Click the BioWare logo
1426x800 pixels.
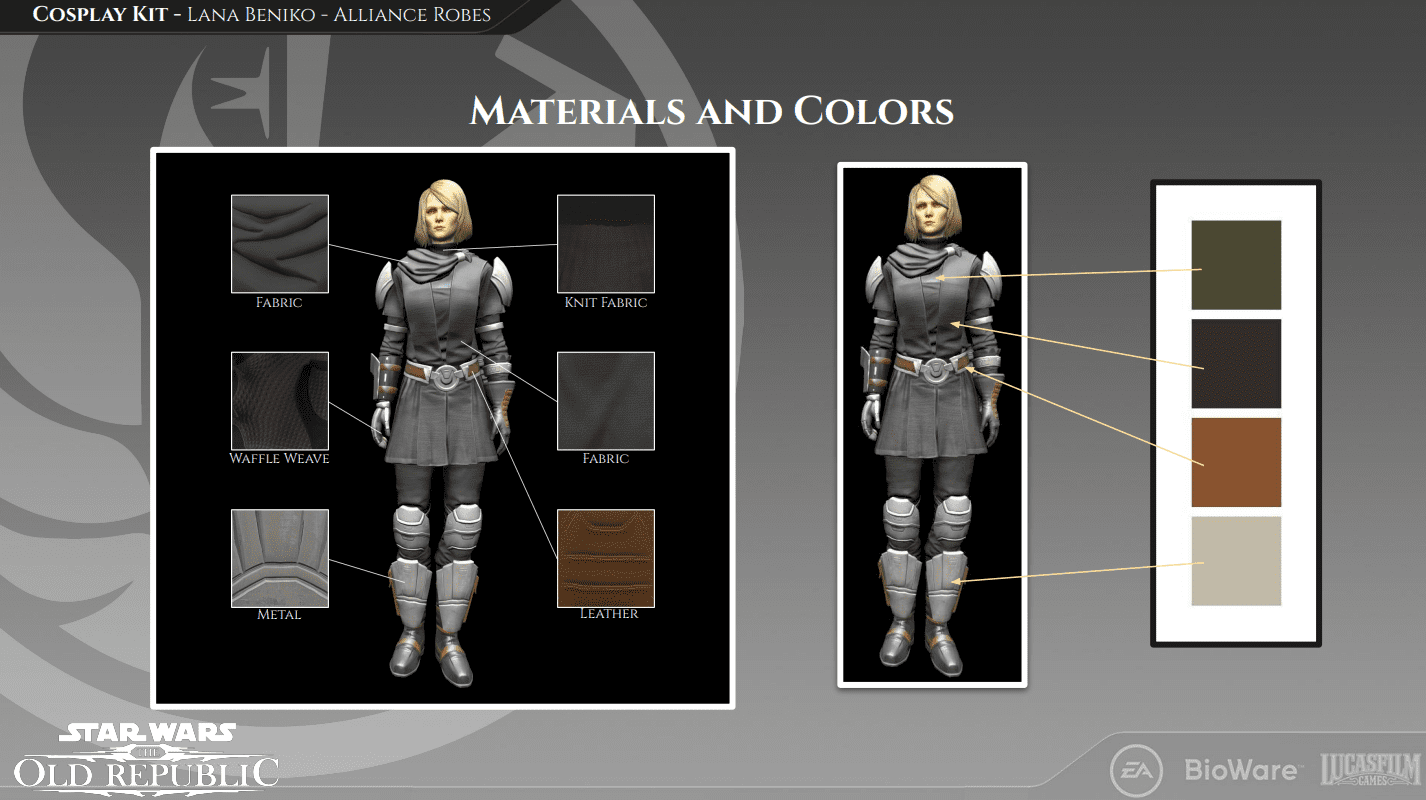1242,770
